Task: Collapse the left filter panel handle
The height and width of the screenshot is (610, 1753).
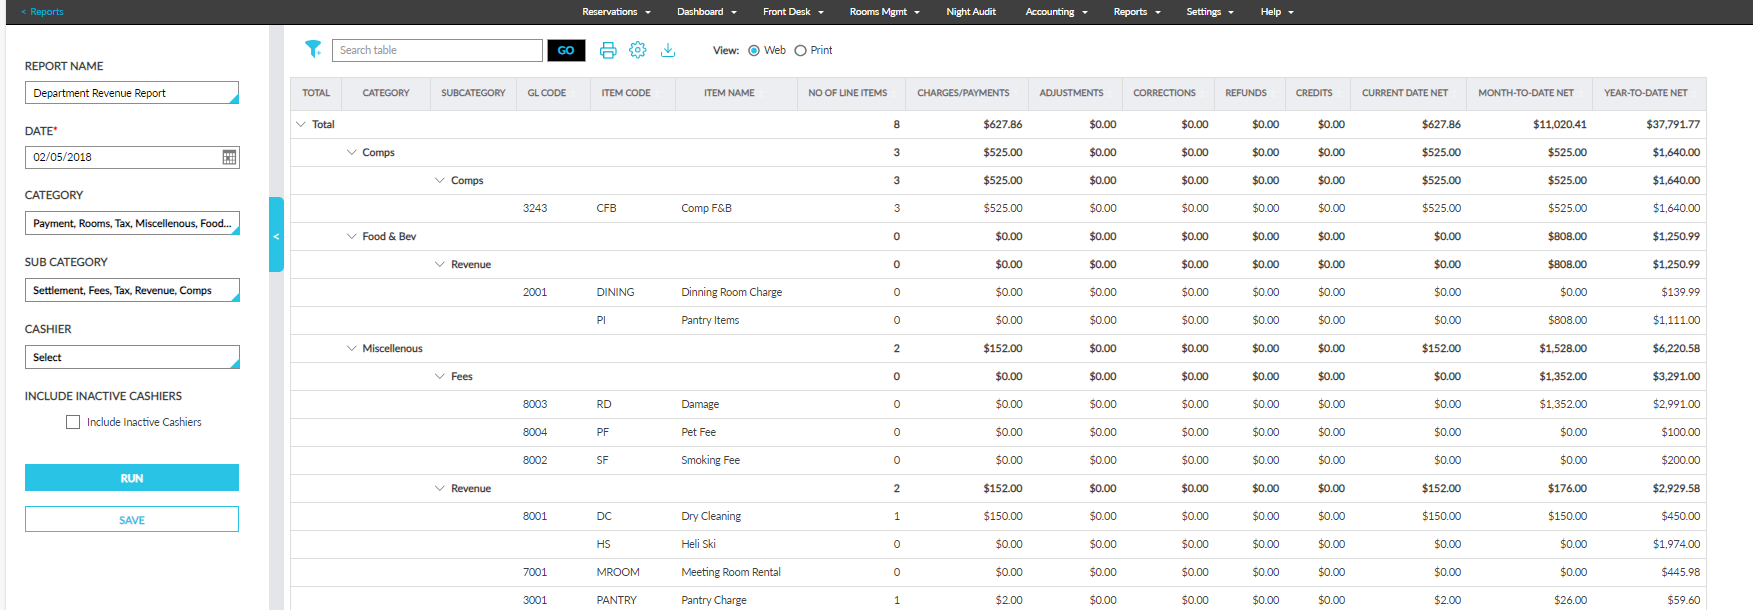Action: click(276, 235)
